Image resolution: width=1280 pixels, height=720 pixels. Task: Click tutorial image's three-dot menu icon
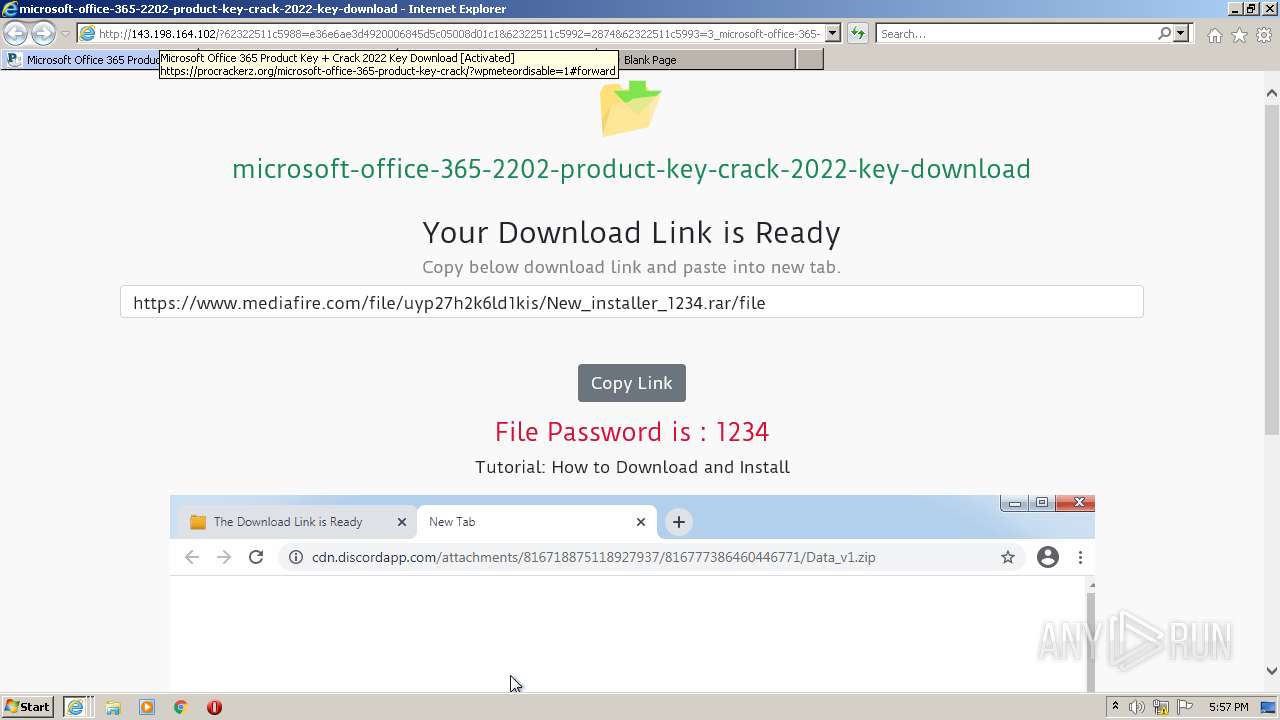click(x=1080, y=557)
